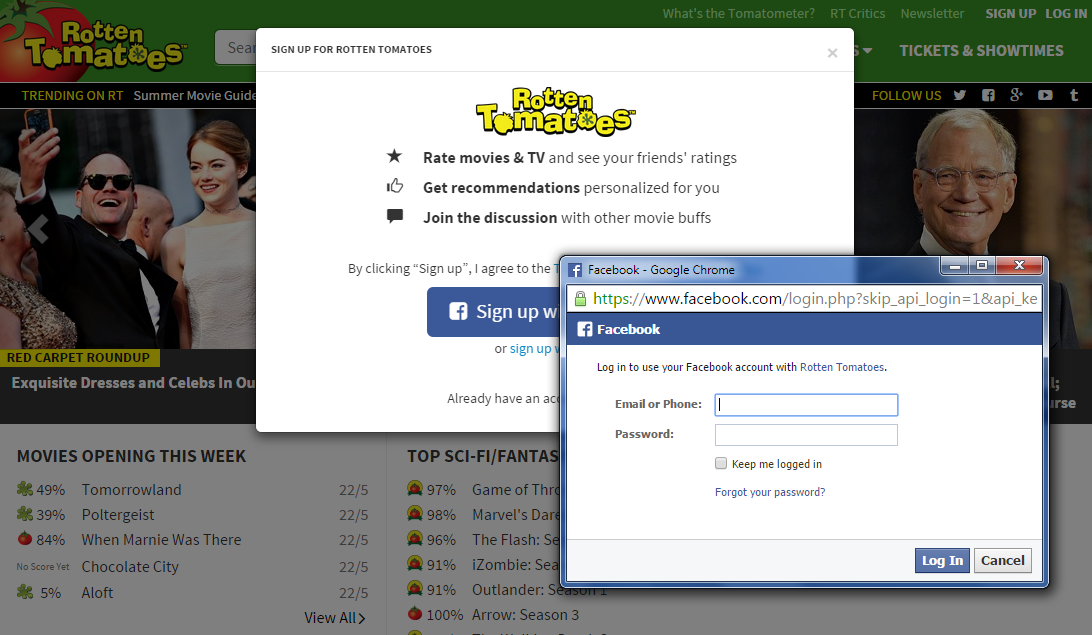Open RT Critics menu item

coord(857,13)
